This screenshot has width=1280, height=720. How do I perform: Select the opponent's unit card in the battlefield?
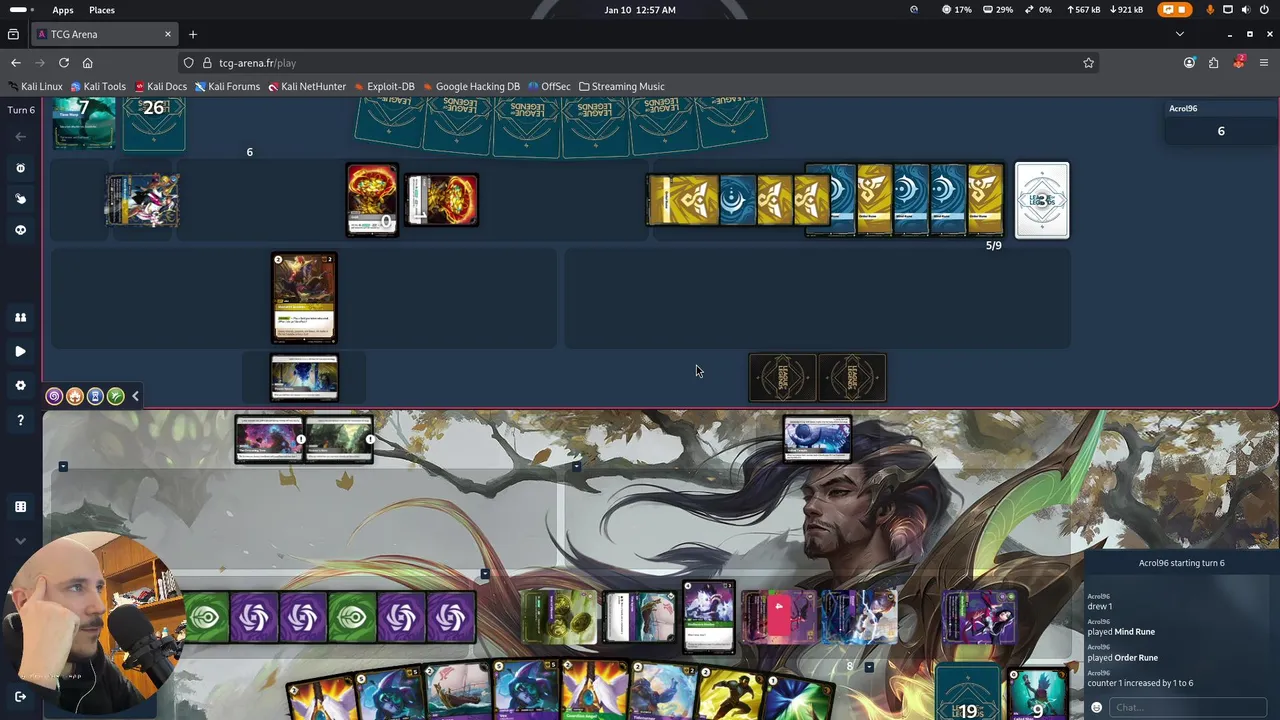tap(305, 298)
